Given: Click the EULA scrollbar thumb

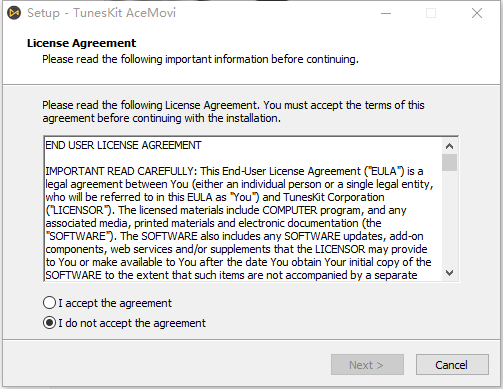Looking at the screenshot, I should click(x=449, y=162).
